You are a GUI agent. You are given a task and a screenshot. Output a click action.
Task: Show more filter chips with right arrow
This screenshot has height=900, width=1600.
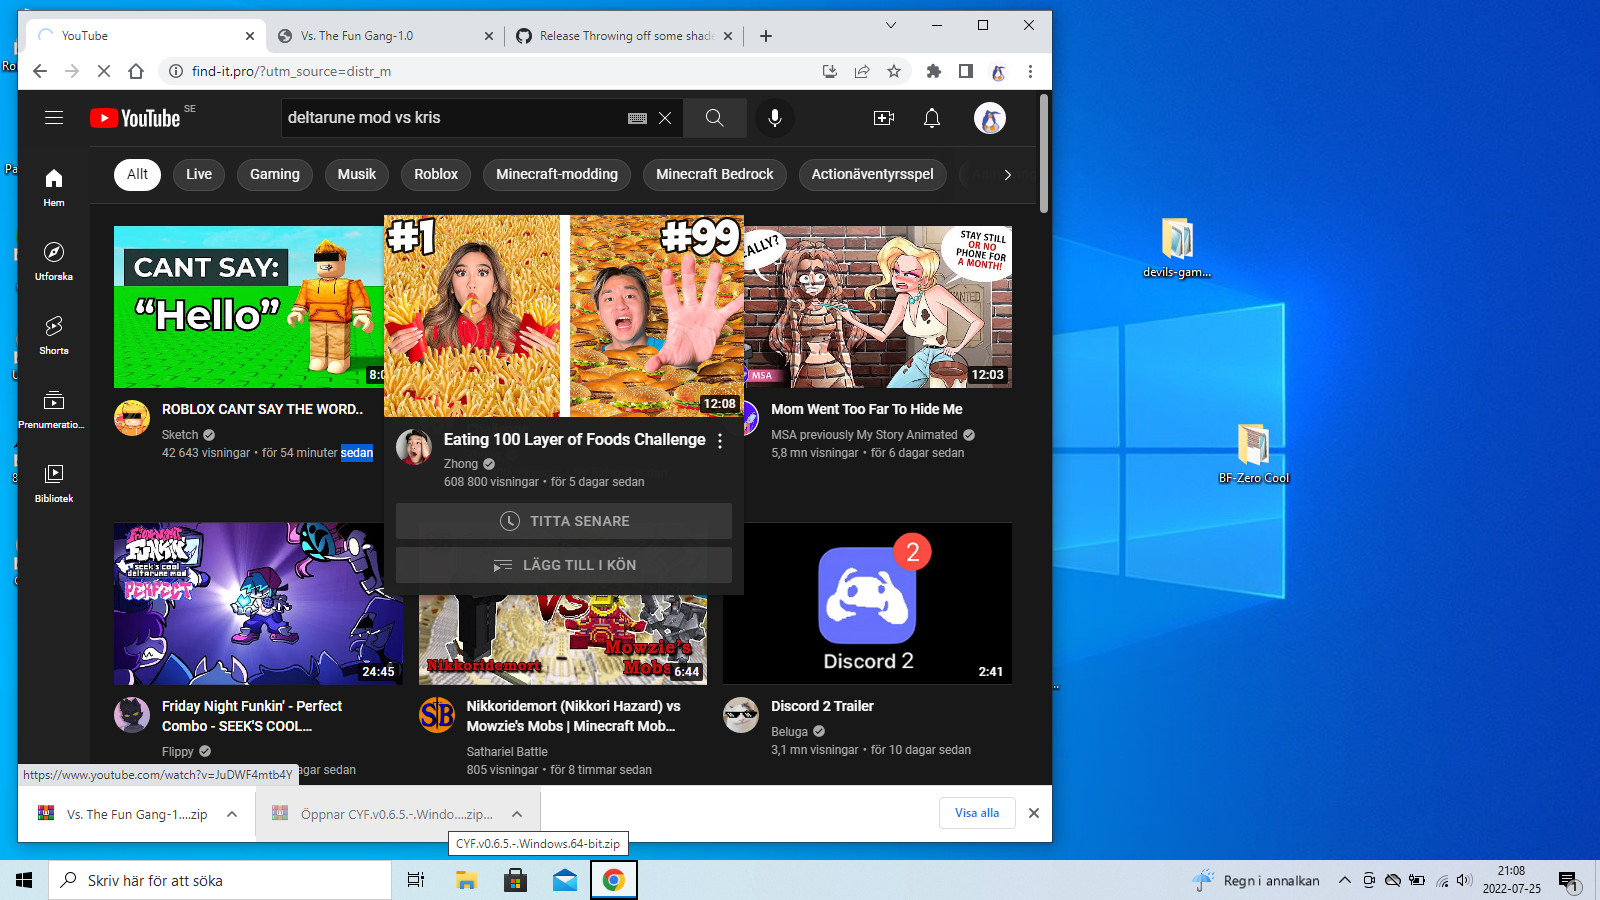coord(1007,174)
